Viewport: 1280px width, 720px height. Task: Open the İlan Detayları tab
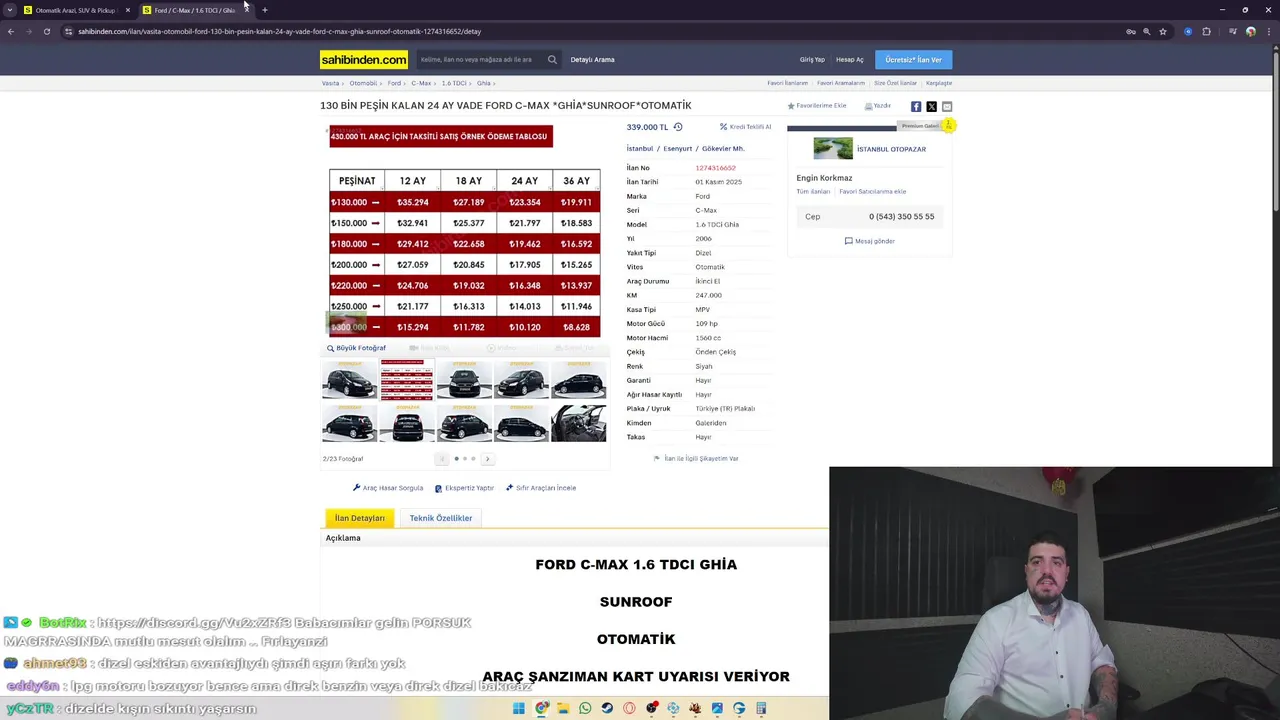tap(359, 518)
